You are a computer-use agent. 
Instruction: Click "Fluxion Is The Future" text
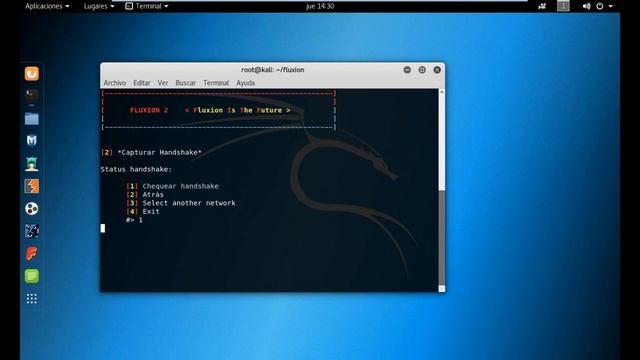click(x=238, y=110)
